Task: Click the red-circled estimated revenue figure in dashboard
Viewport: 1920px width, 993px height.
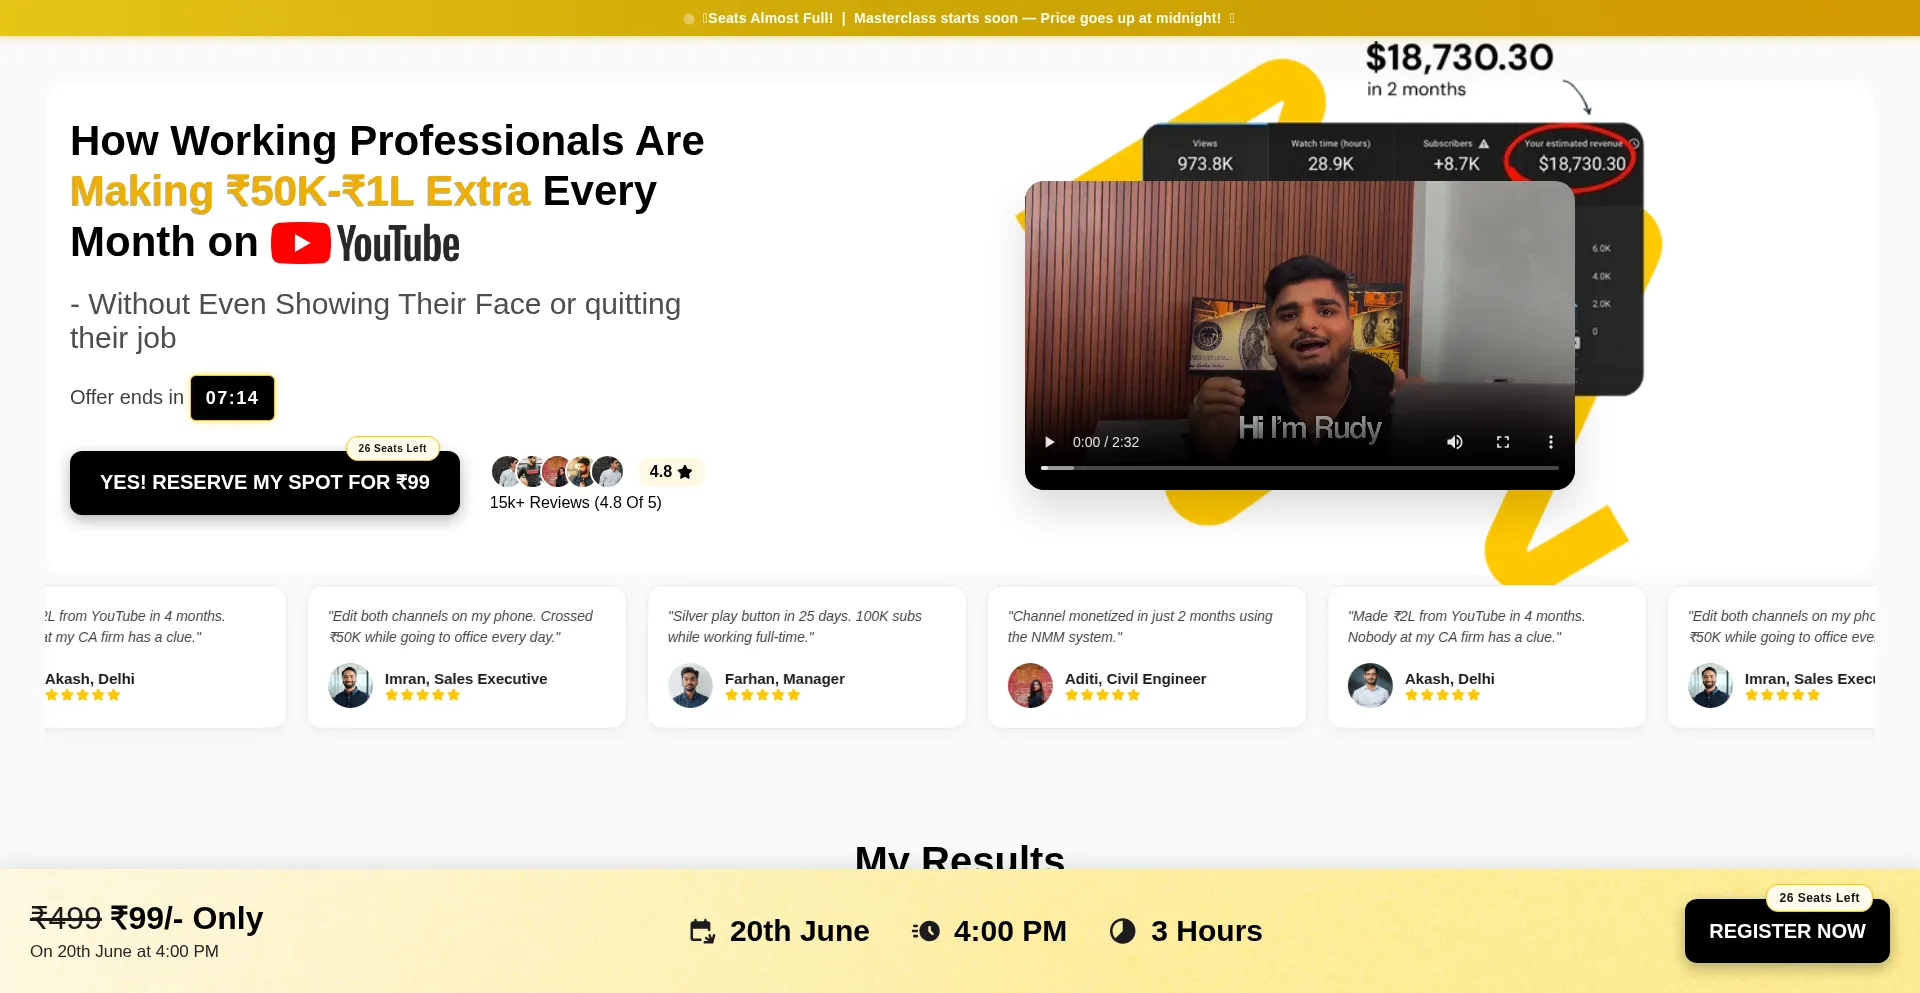Action: tap(1582, 164)
